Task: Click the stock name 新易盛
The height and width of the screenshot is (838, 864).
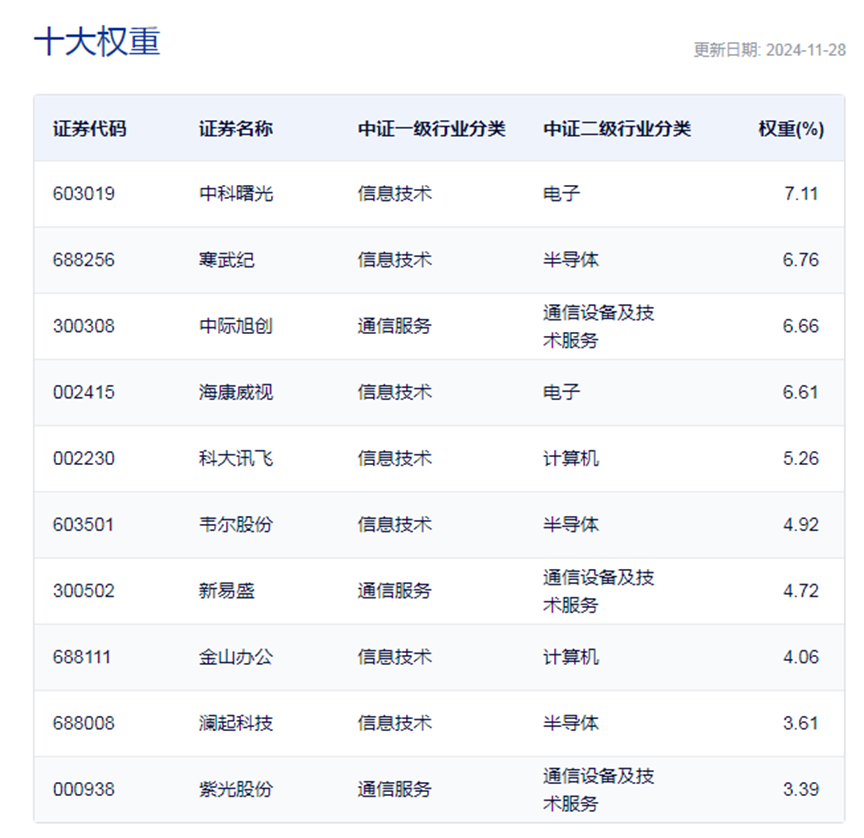Action: click(226, 591)
